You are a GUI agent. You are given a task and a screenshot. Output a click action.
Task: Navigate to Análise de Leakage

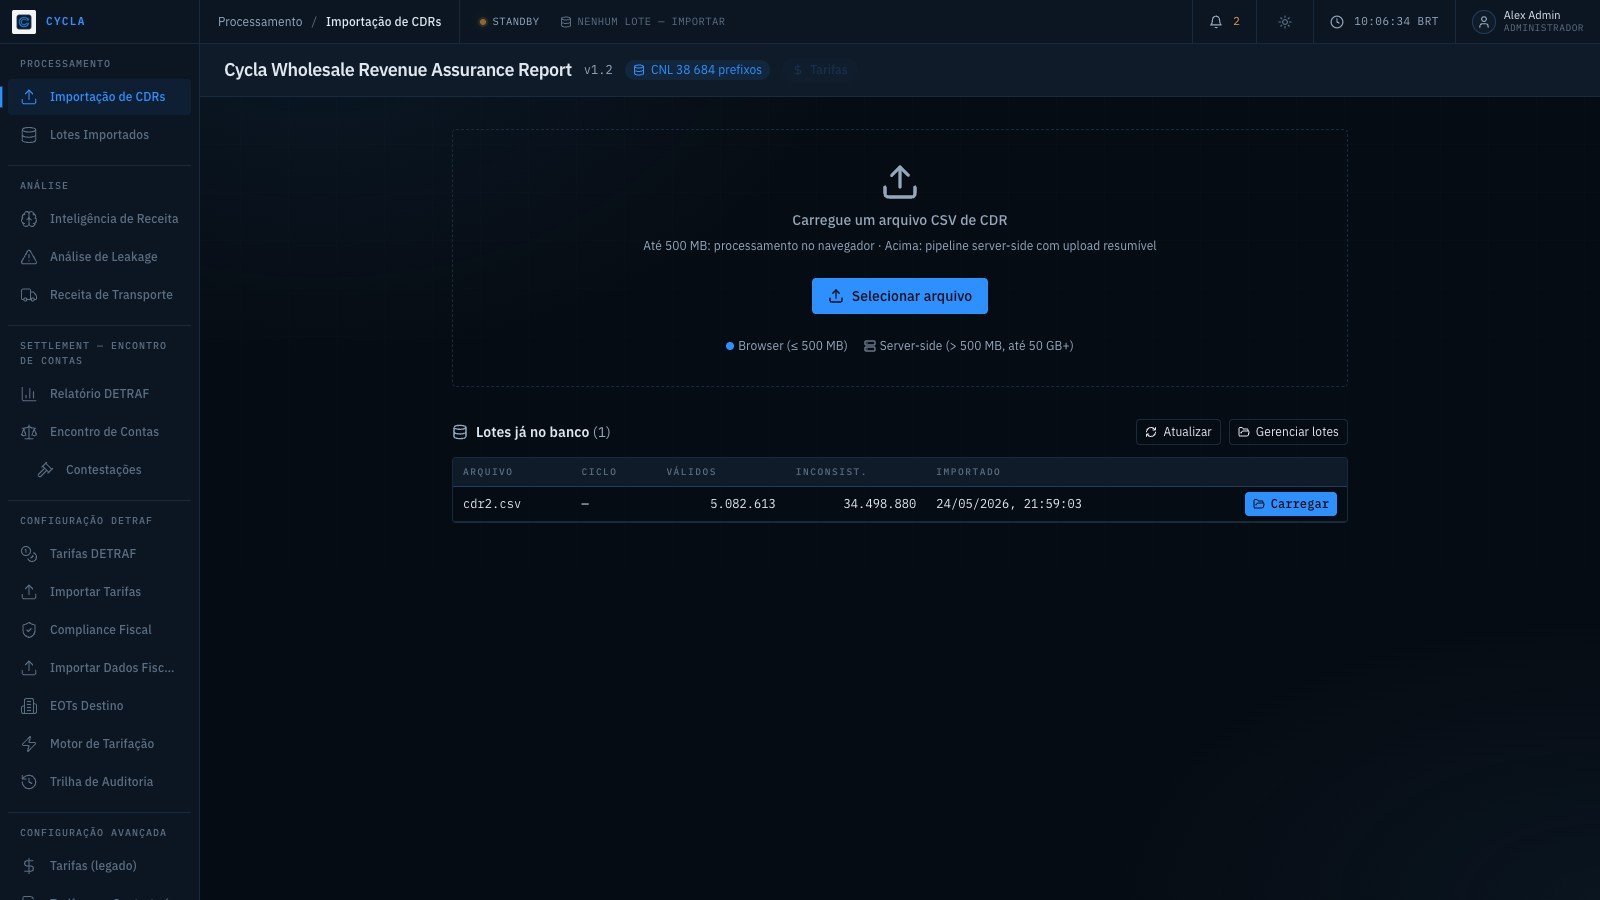(99, 257)
